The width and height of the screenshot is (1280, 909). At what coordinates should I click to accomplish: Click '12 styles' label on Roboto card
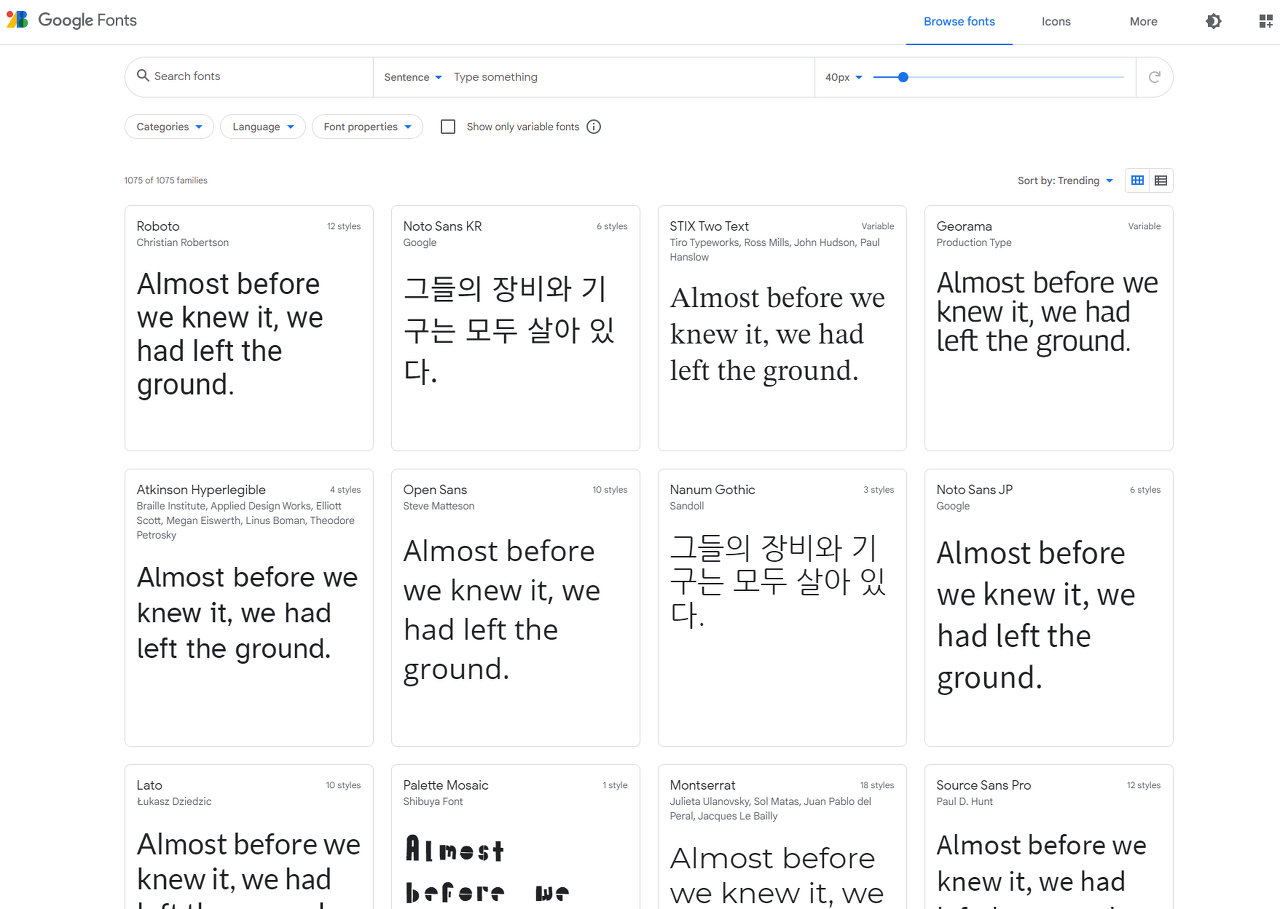(x=344, y=227)
